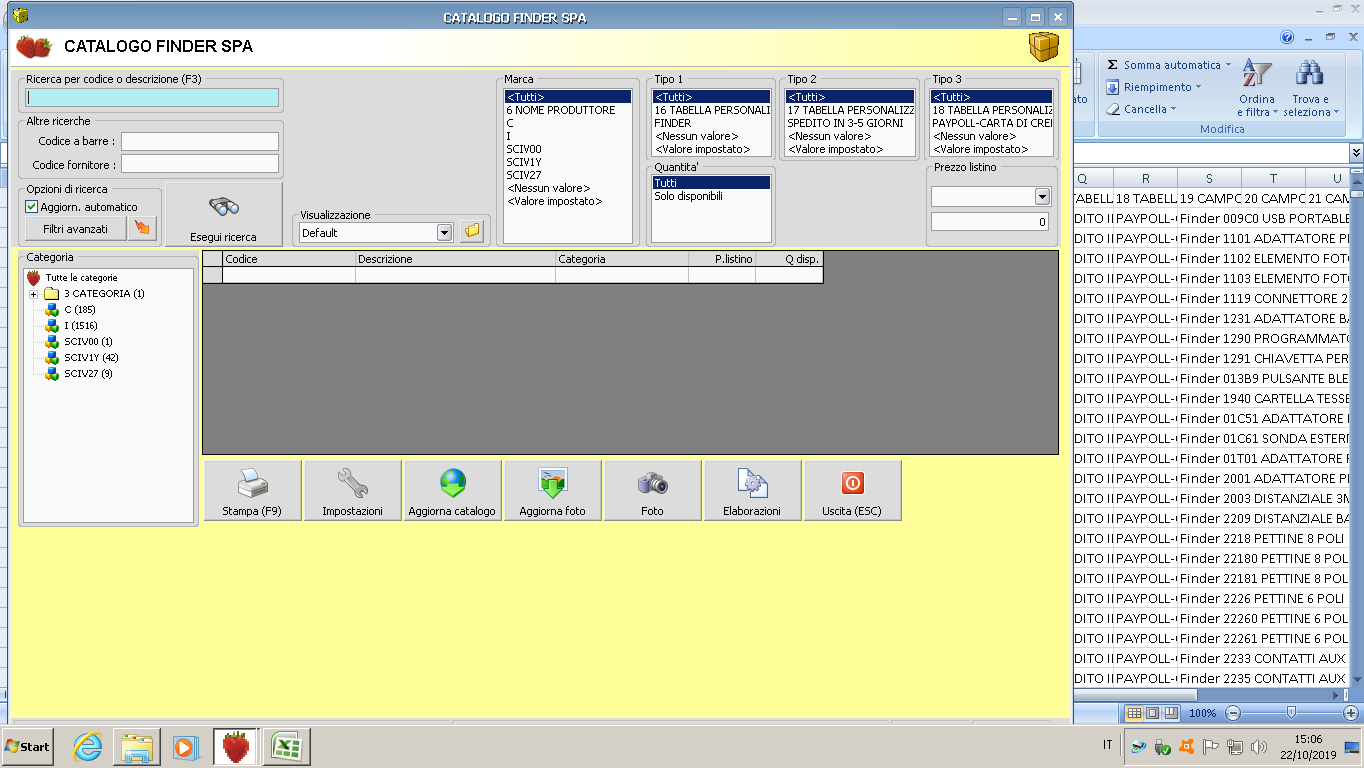Select category I (1516) in tree

80,326
